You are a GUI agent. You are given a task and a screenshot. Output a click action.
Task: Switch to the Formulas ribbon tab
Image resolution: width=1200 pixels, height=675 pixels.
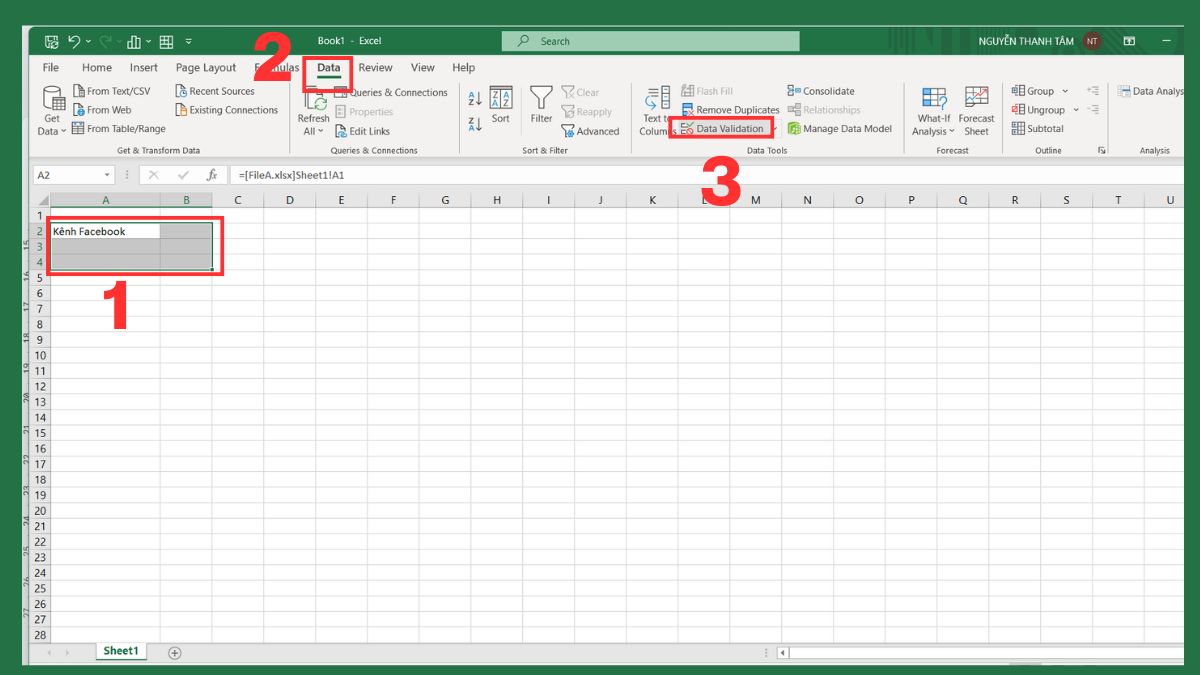(278, 67)
